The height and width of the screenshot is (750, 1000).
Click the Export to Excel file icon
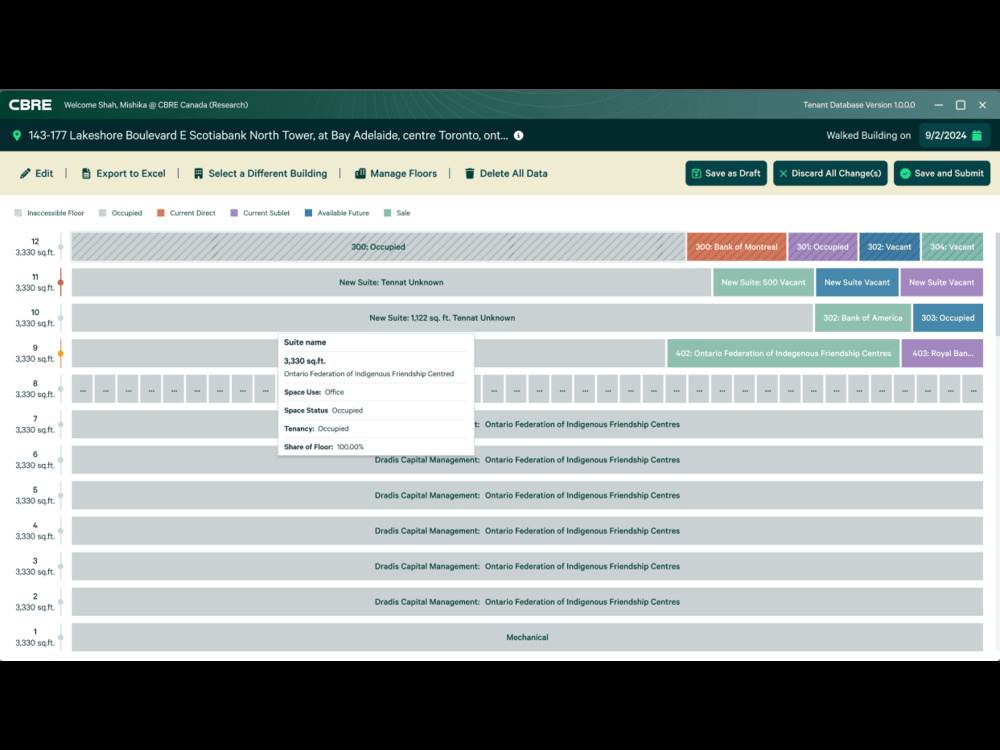86,173
